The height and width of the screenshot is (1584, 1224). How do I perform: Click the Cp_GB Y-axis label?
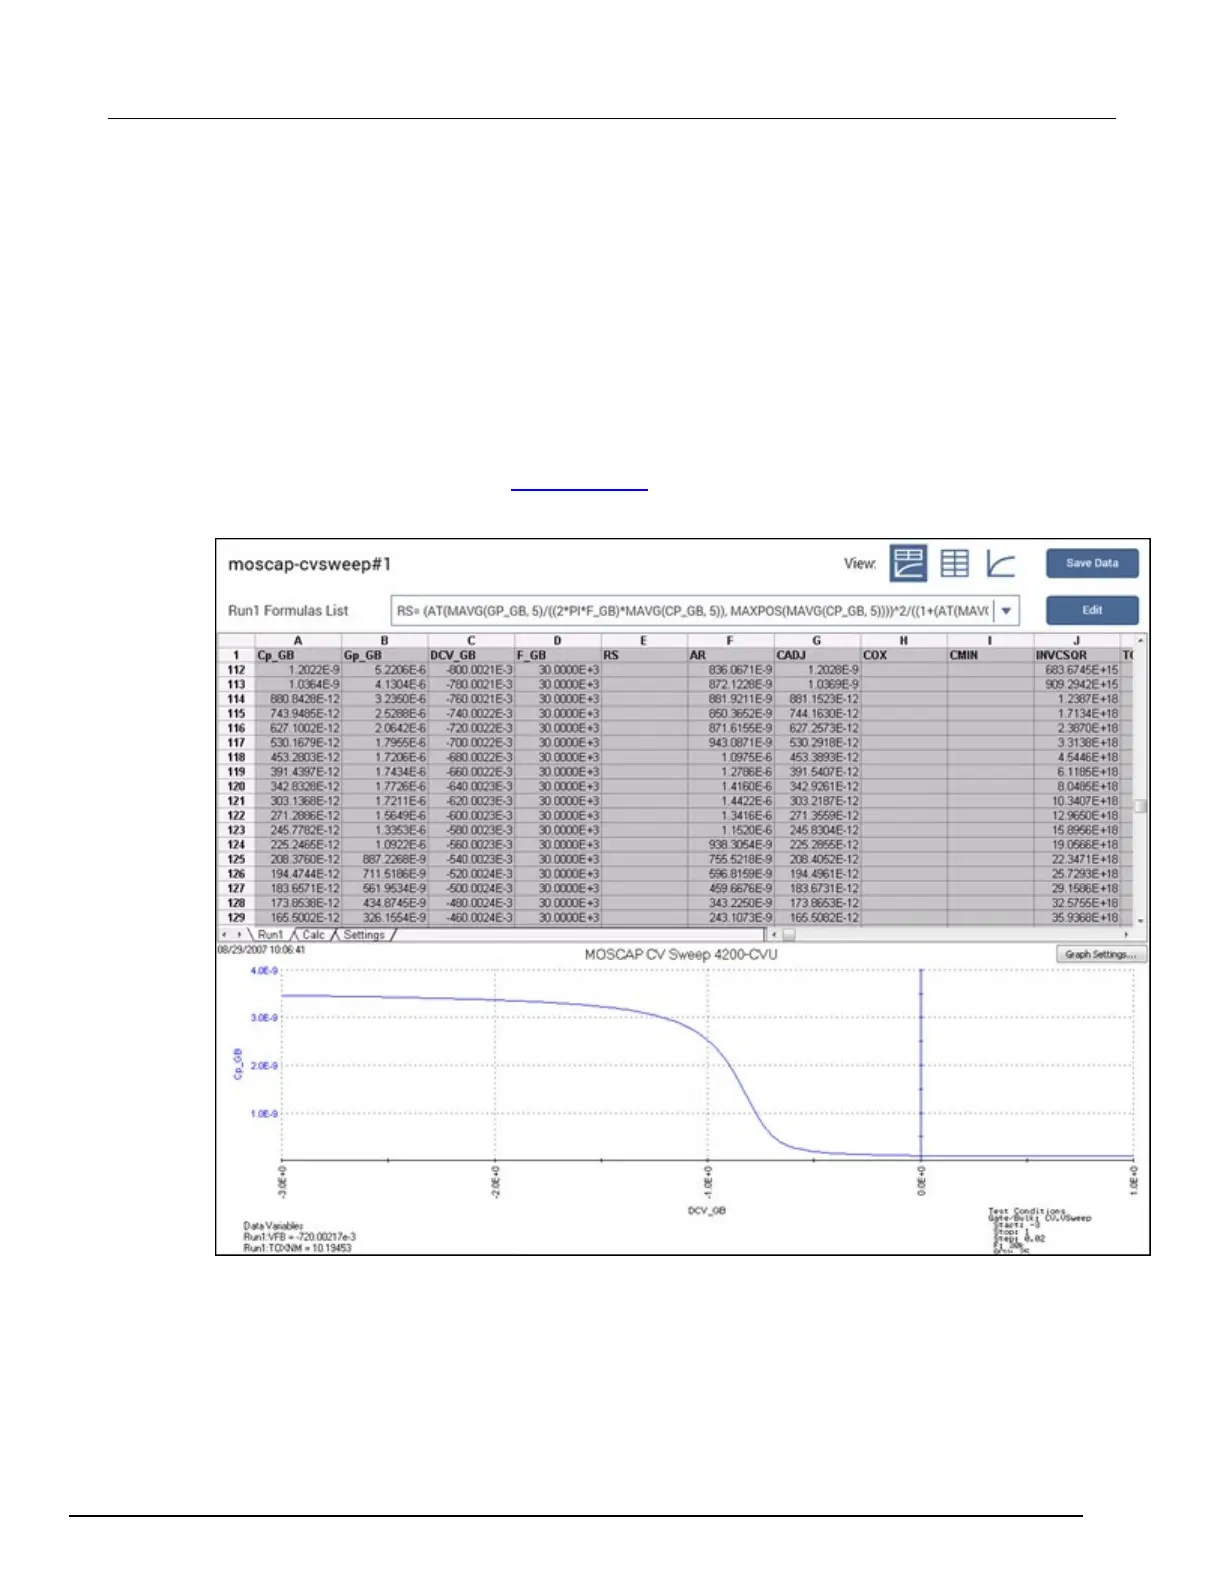[x=238, y=1063]
